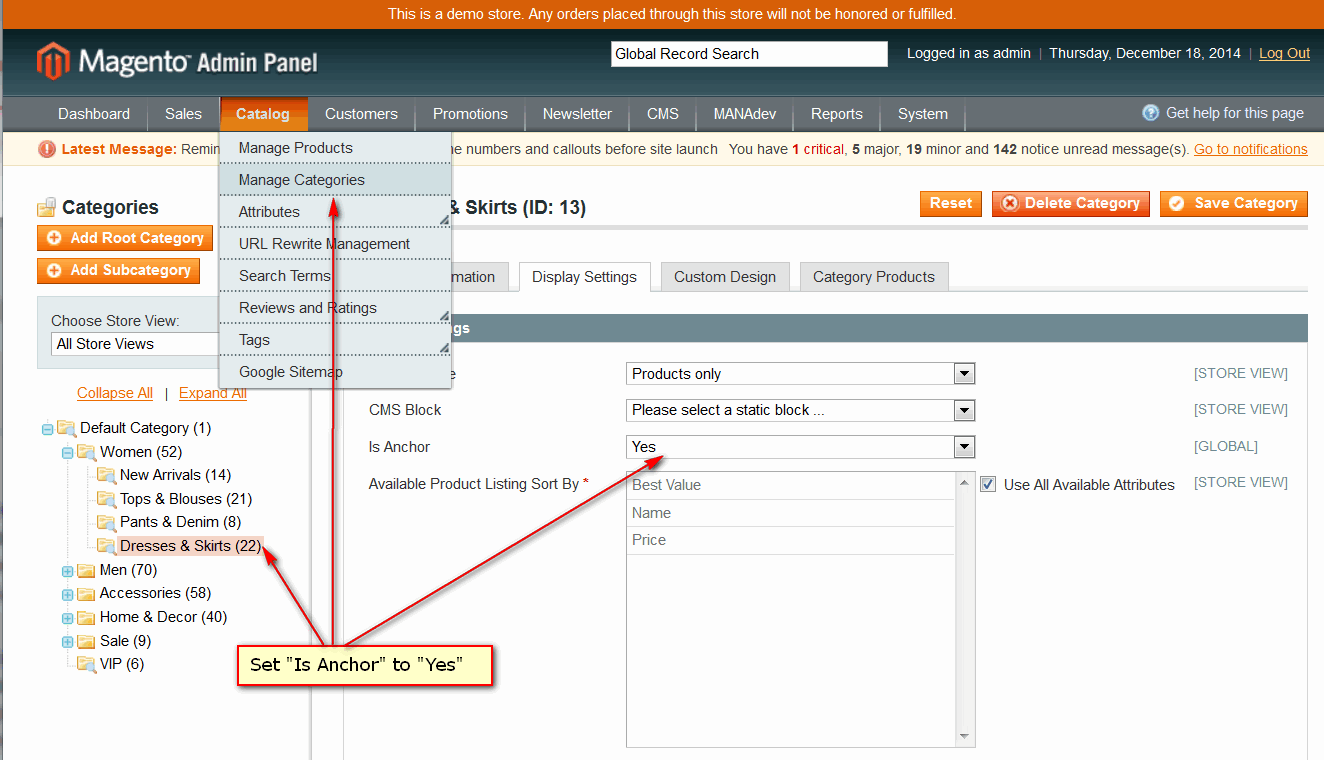This screenshot has height=760, width=1324.
Task: Open Reviews and Ratings submenu item
Action: click(x=335, y=308)
